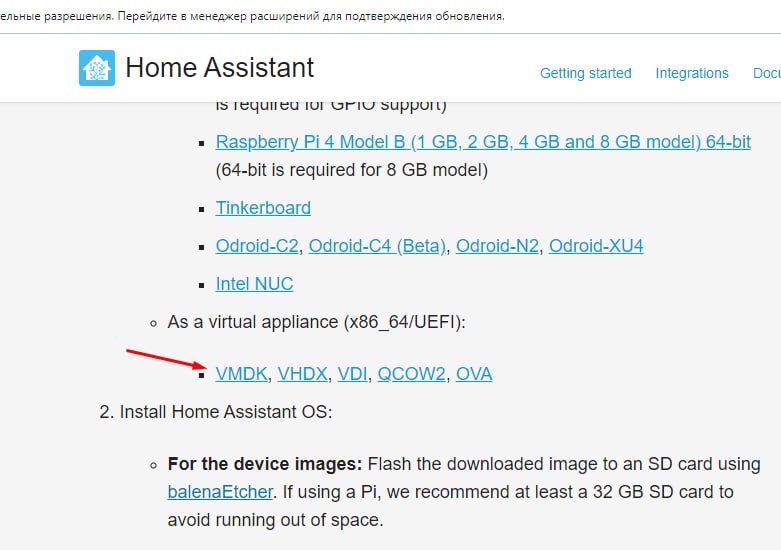This screenshot has width=781, height=550.
Task: Download the QCOW2 virtual appliance
Action: tap(411, 374)
